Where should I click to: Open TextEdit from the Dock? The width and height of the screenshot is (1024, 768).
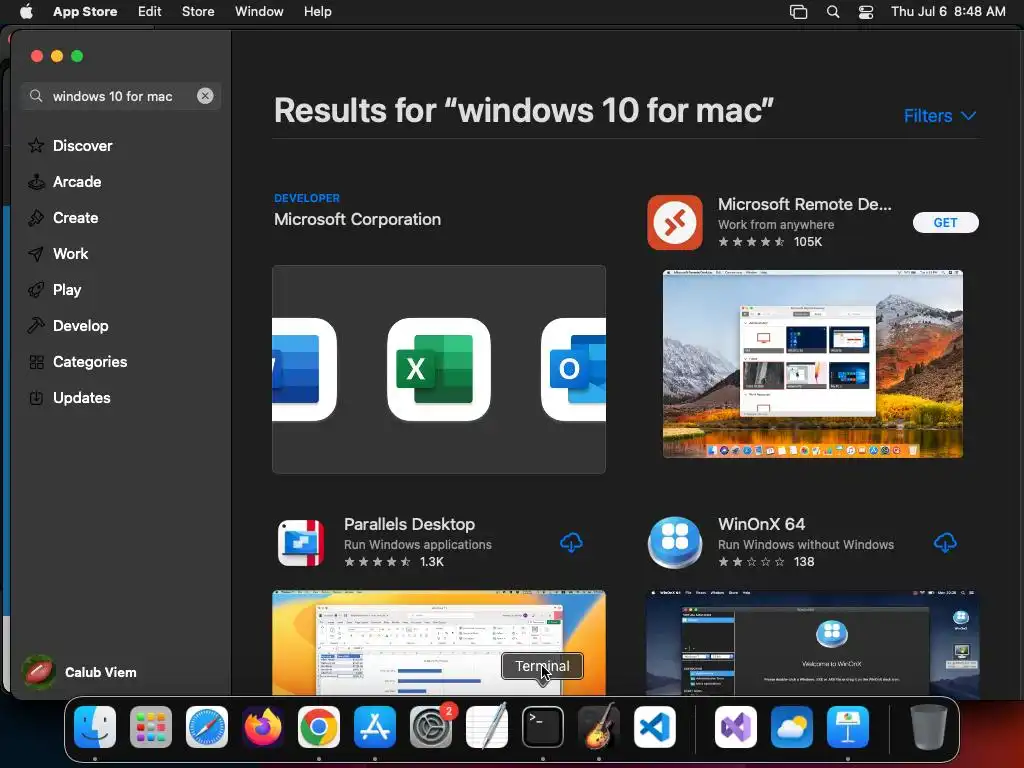point(487,727)
